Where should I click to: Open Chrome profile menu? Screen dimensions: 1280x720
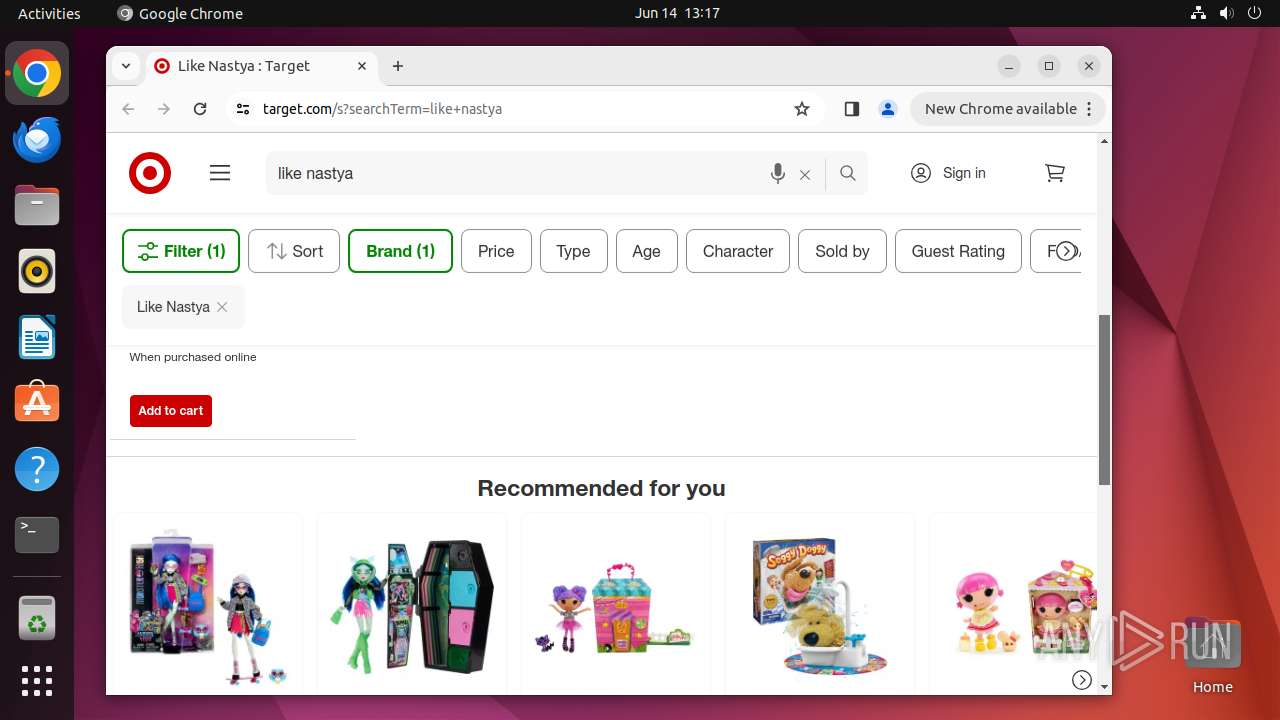[x=888, y=109]
